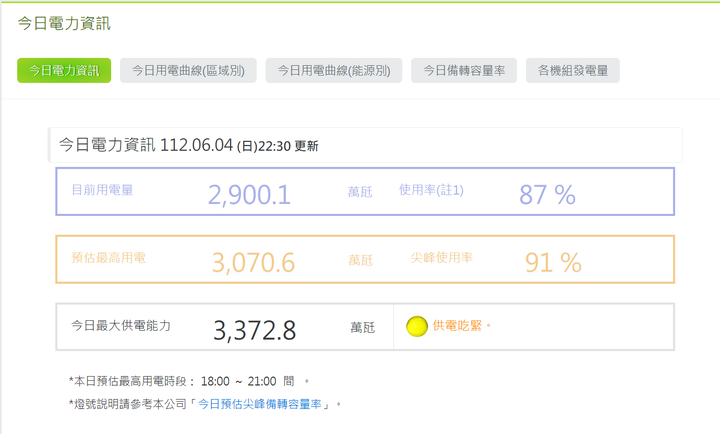
Task: Go to 今日備轉容量率 tab
Action: (464, 70)
